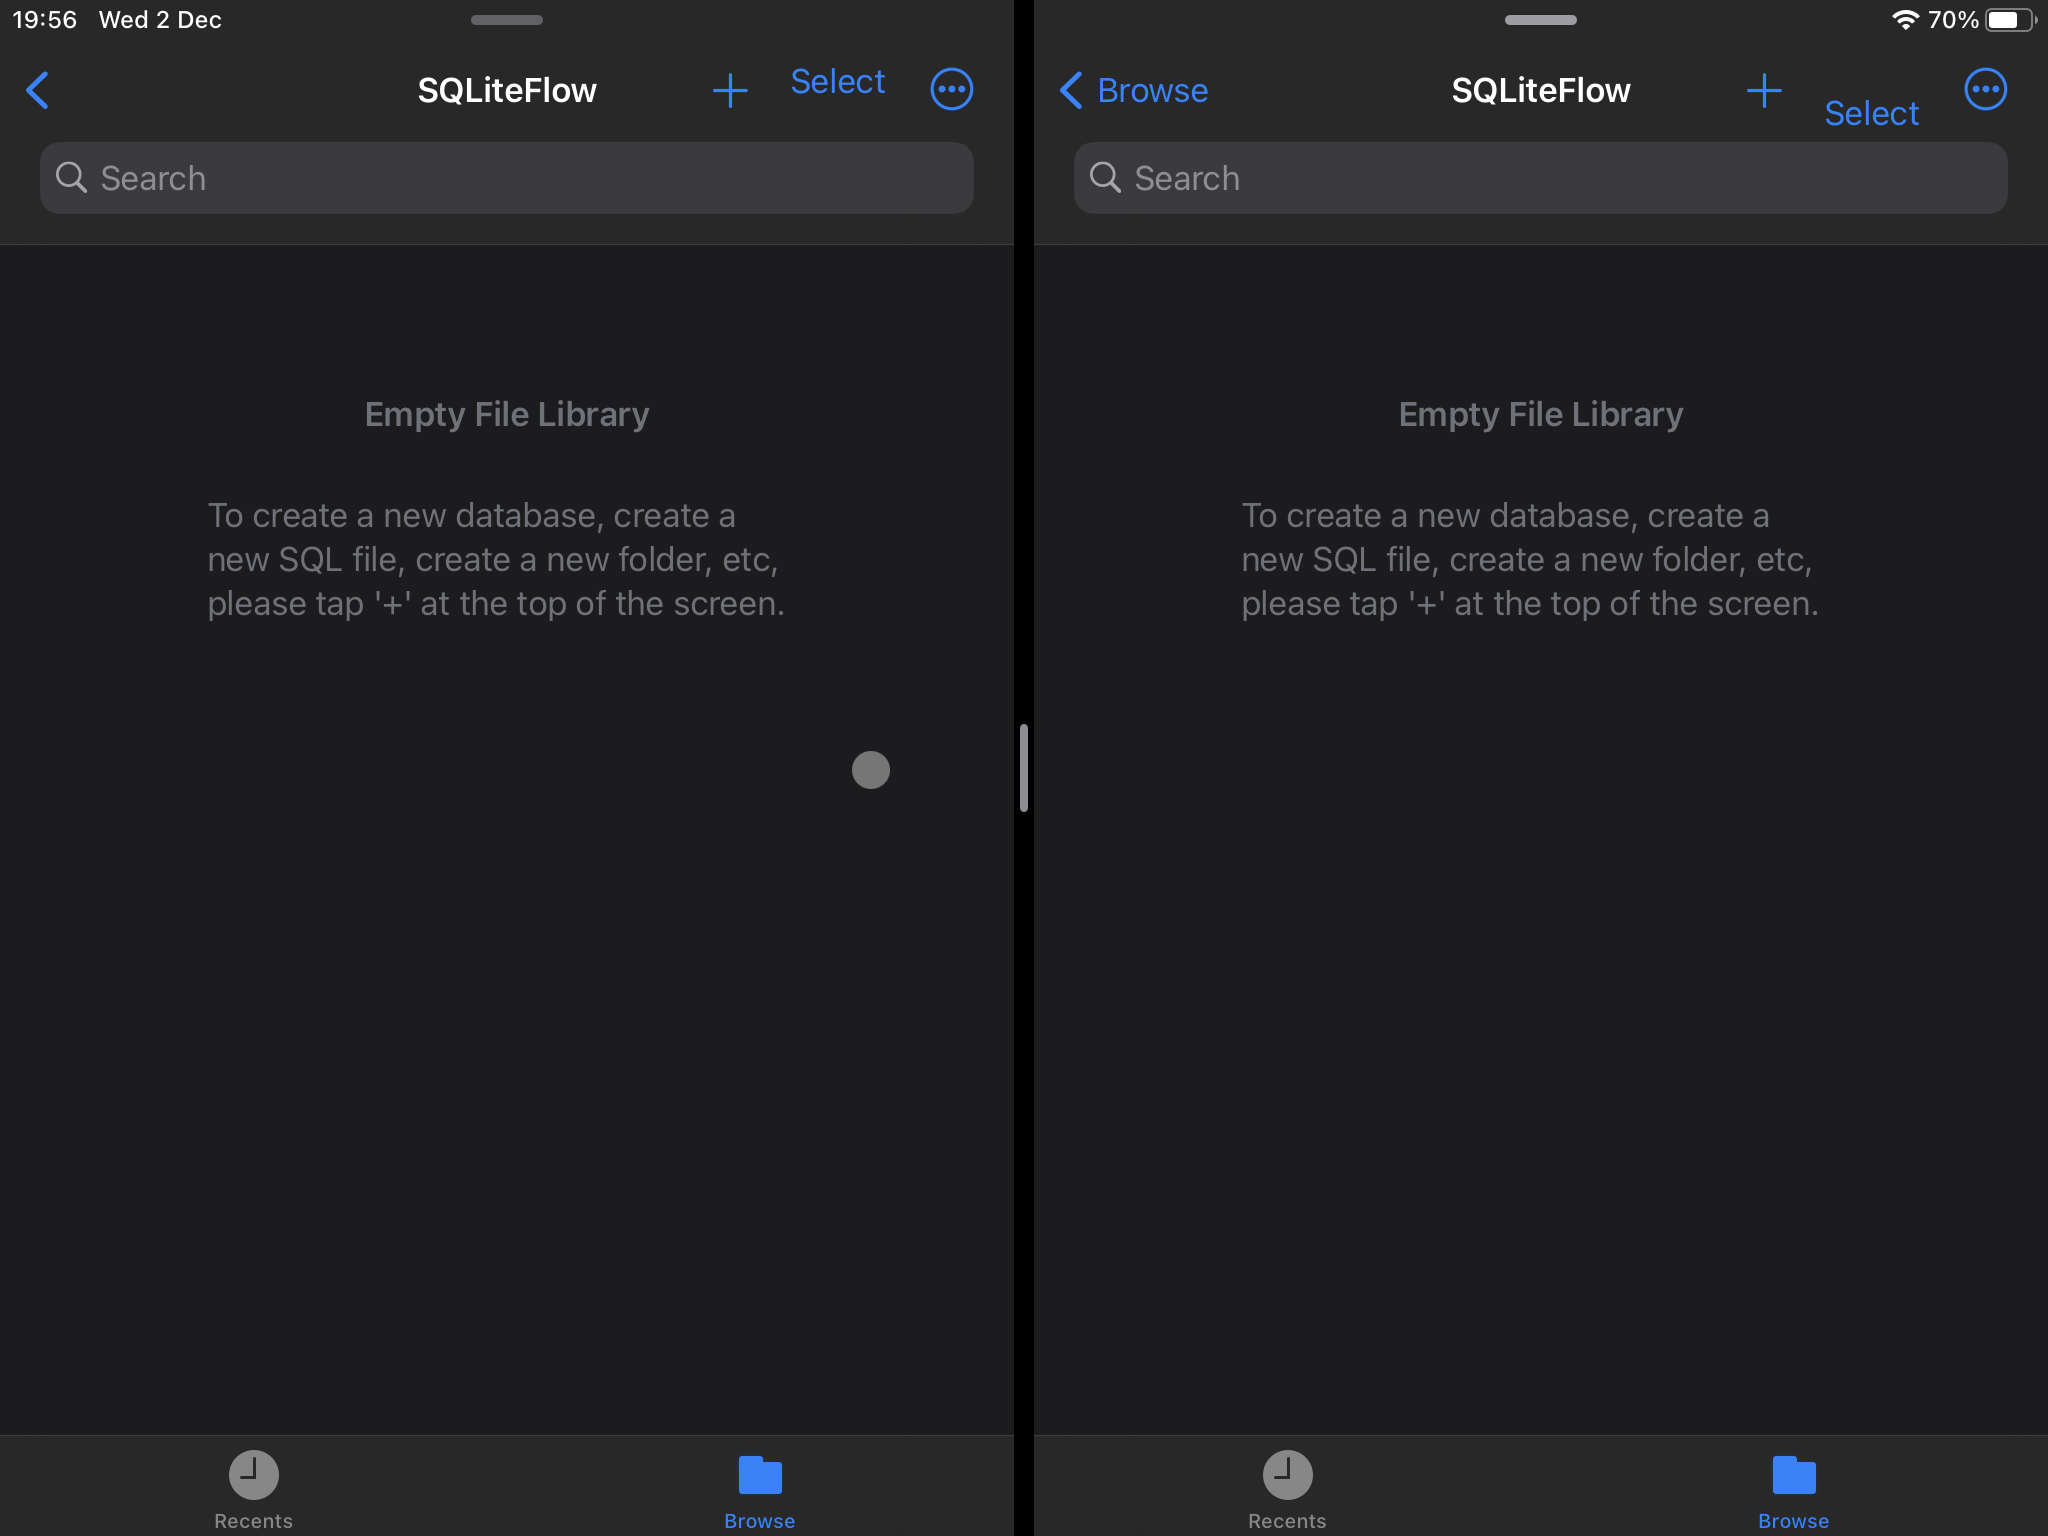
Task: Tap the Browse folder icon in the left pane
Action: pos(759,1473)
